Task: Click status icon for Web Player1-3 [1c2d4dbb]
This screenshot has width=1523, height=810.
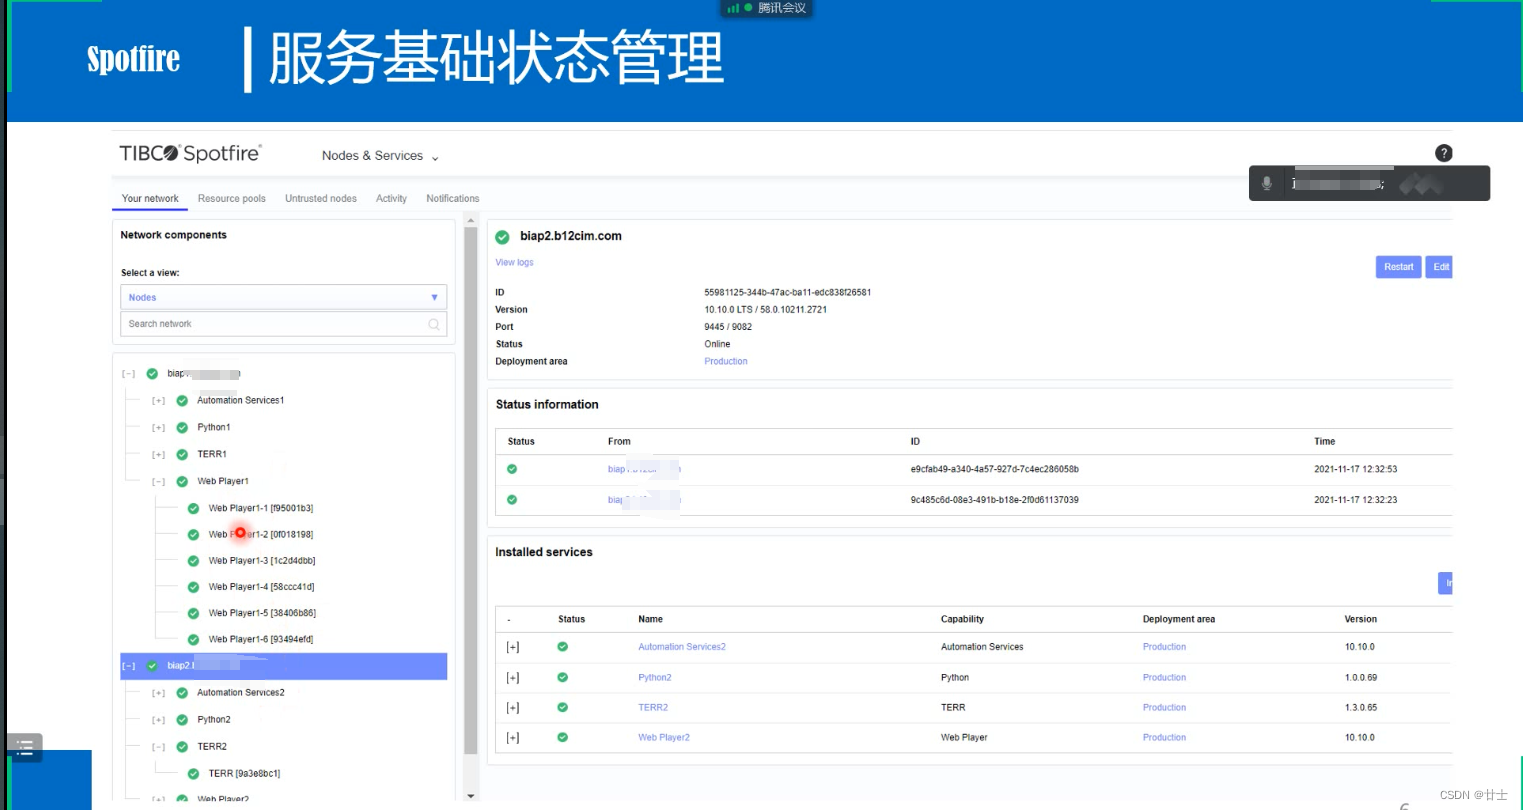Action: [x=193, y=561]
